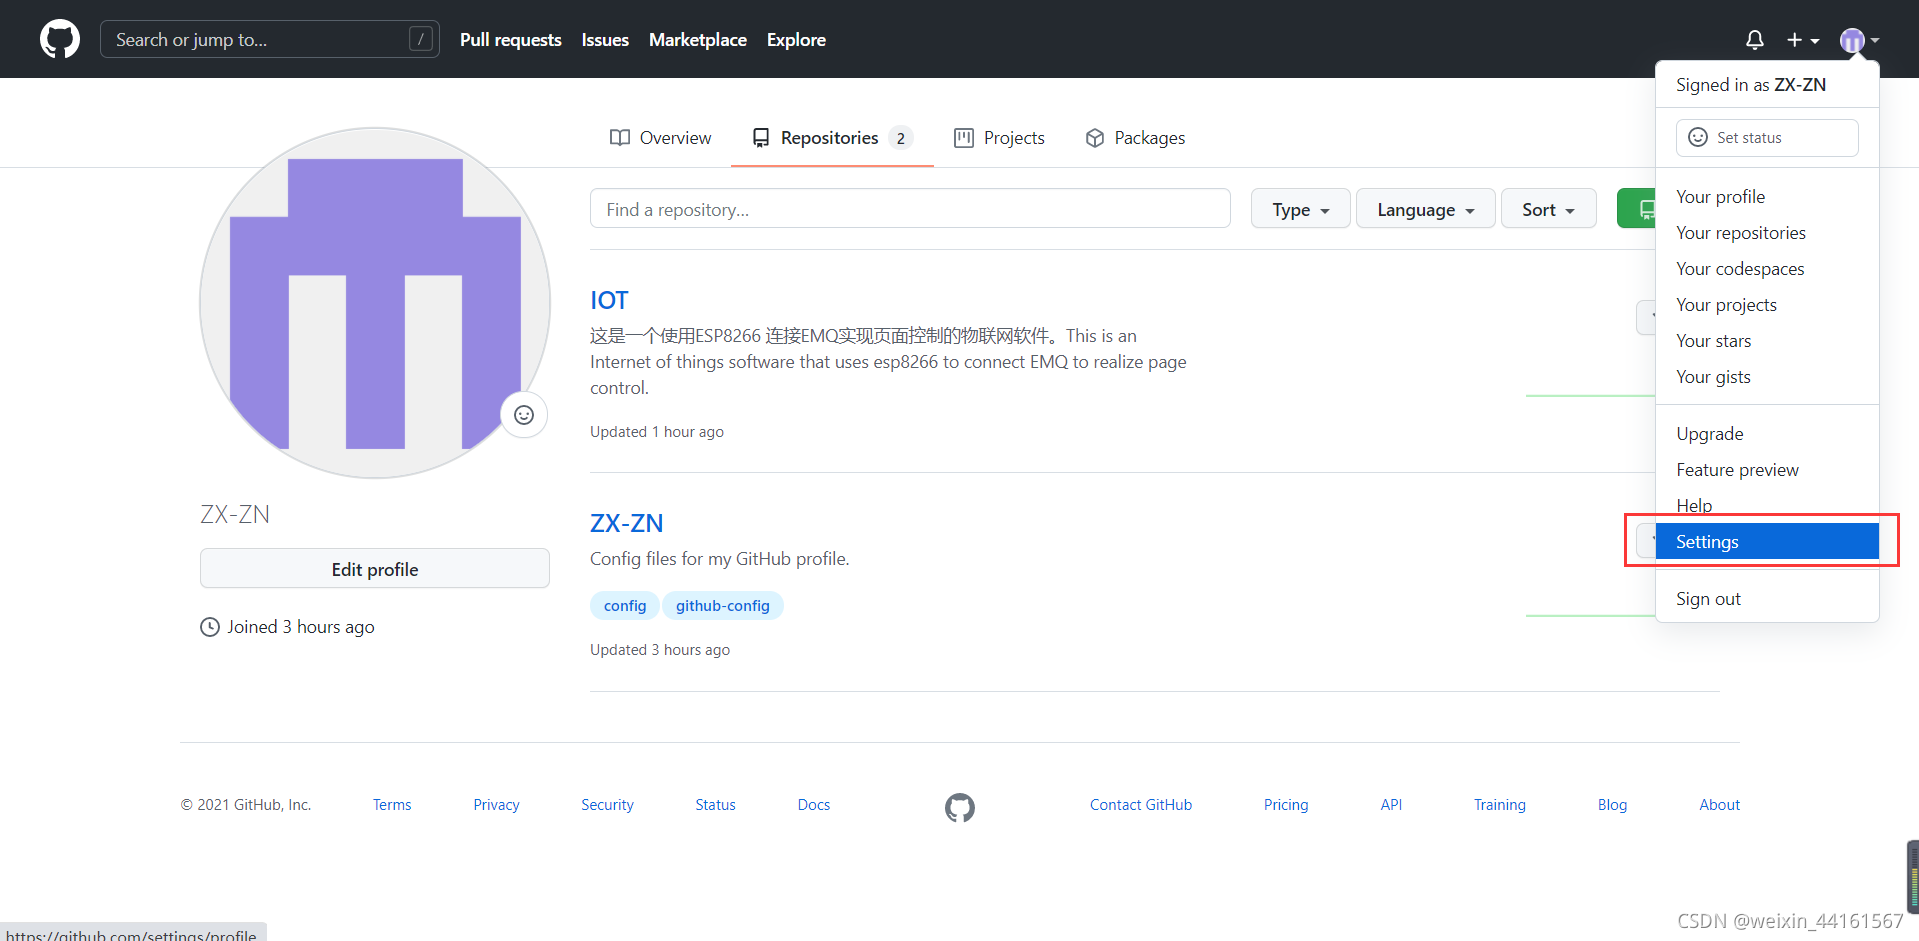Choose Settings in the user menu
1919x941 pixels.
pos(1767,541)
